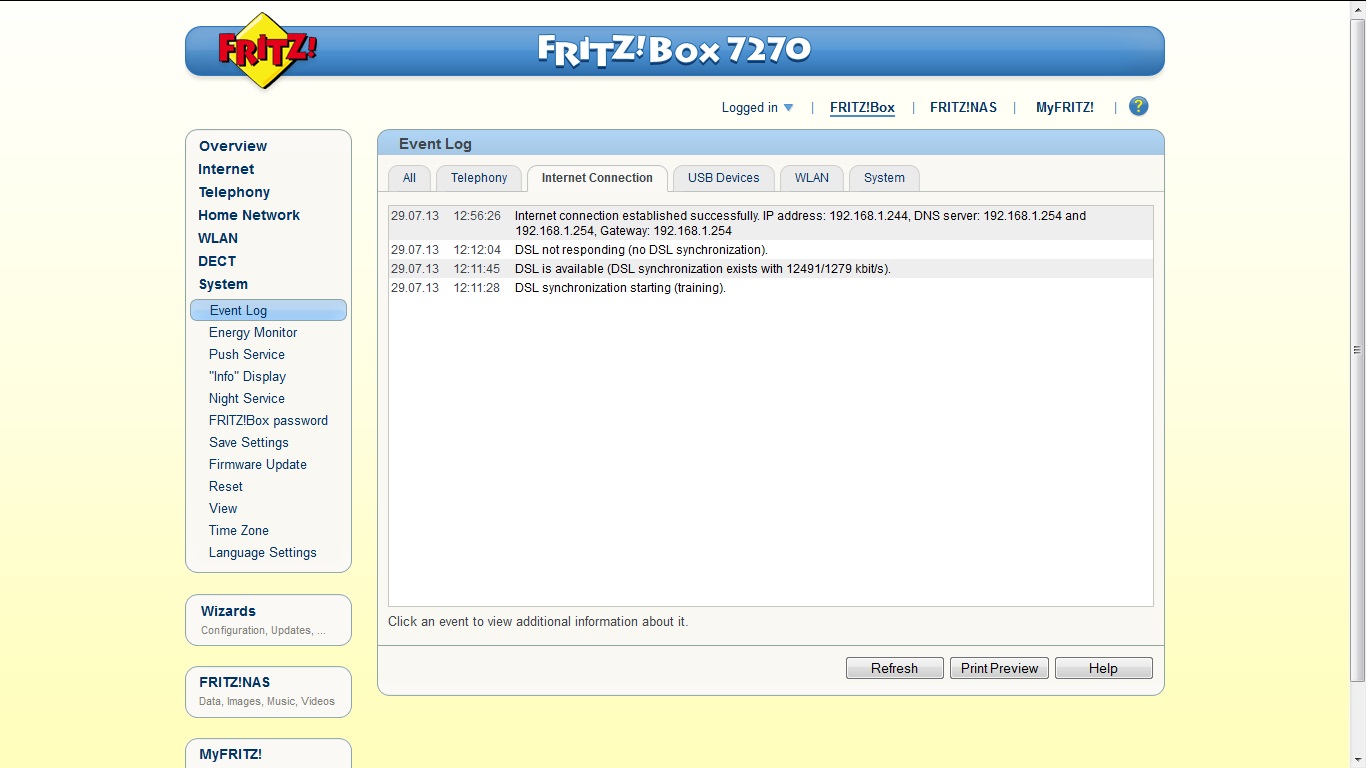Open the USB Devices tab
Screen dimensions: 1366x768
click(723, 178)
